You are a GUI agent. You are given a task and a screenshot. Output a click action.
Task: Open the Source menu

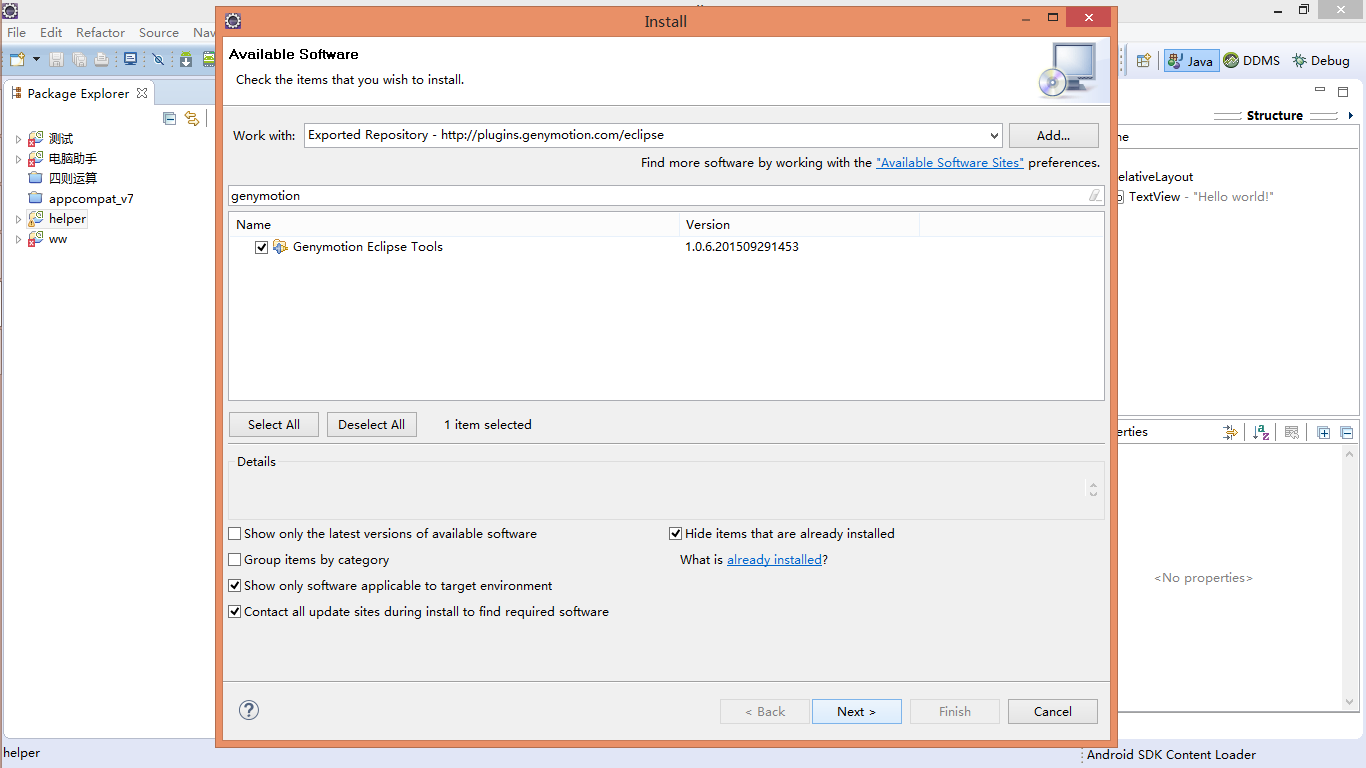(x=159, y=32)
